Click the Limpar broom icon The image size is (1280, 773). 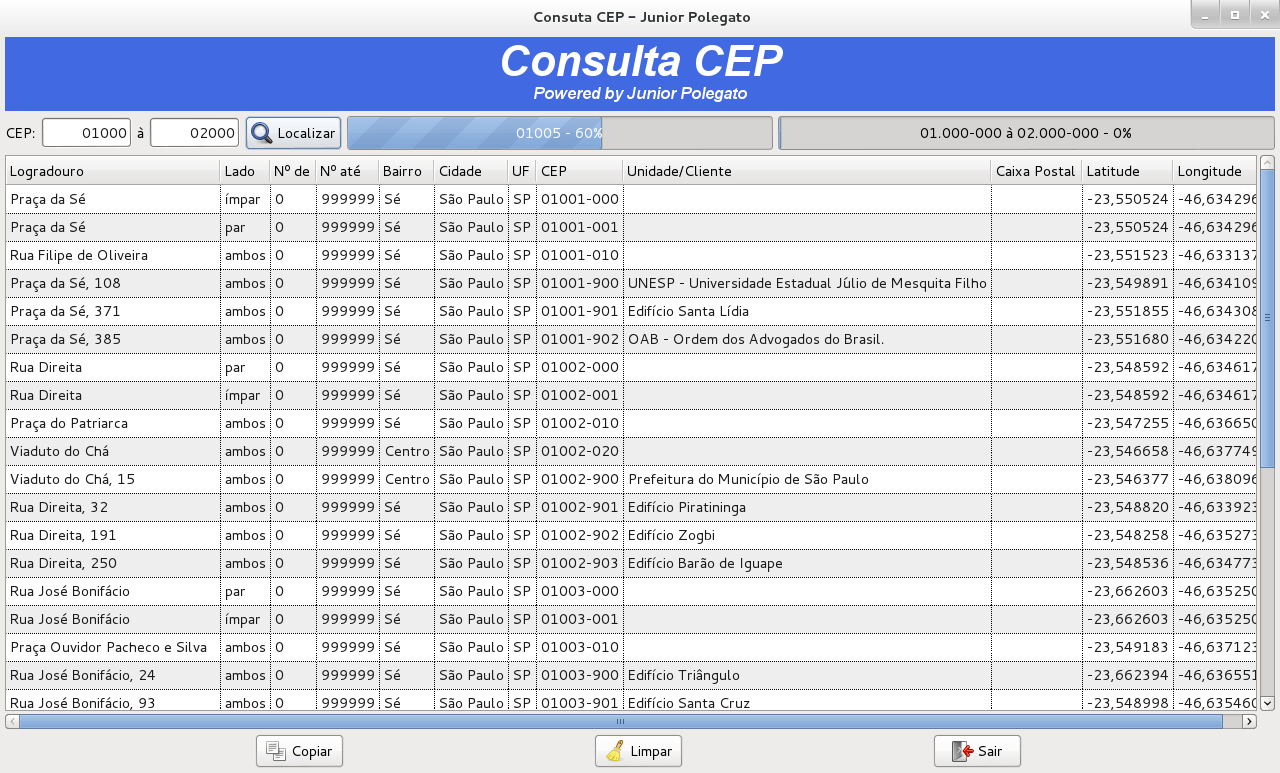(x=616, y=750)
